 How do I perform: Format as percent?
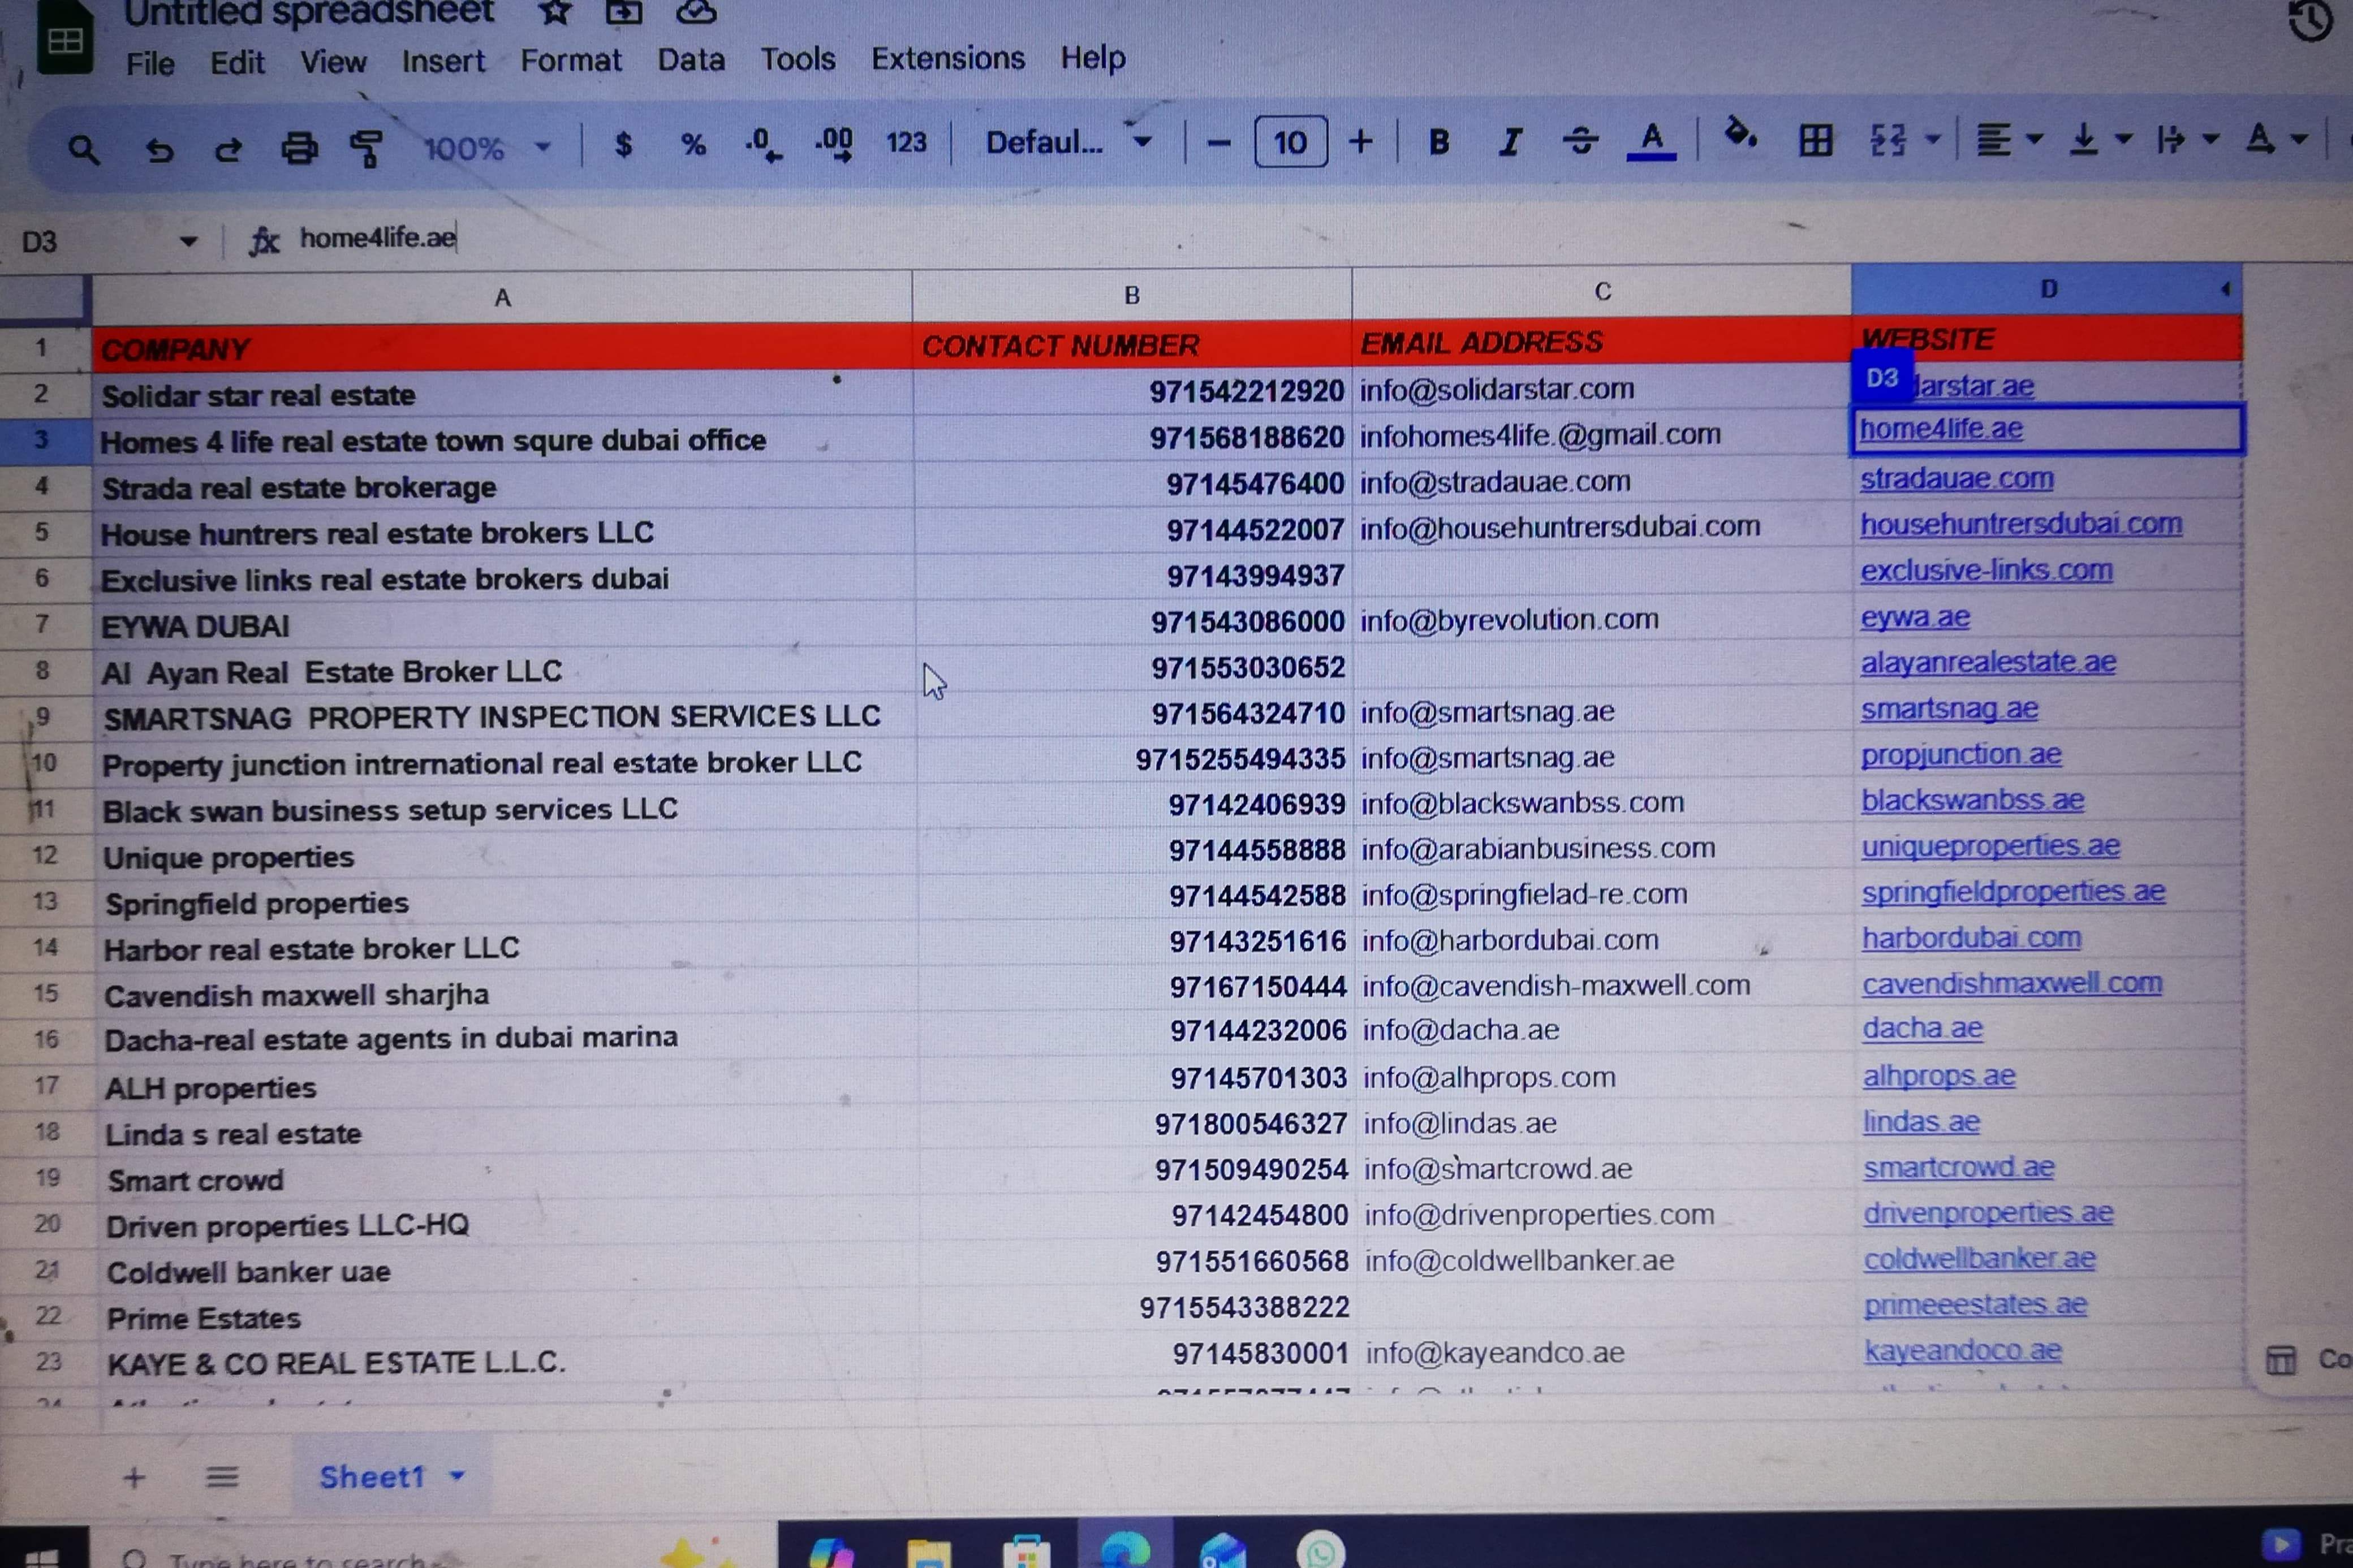[x=693, y=146]
